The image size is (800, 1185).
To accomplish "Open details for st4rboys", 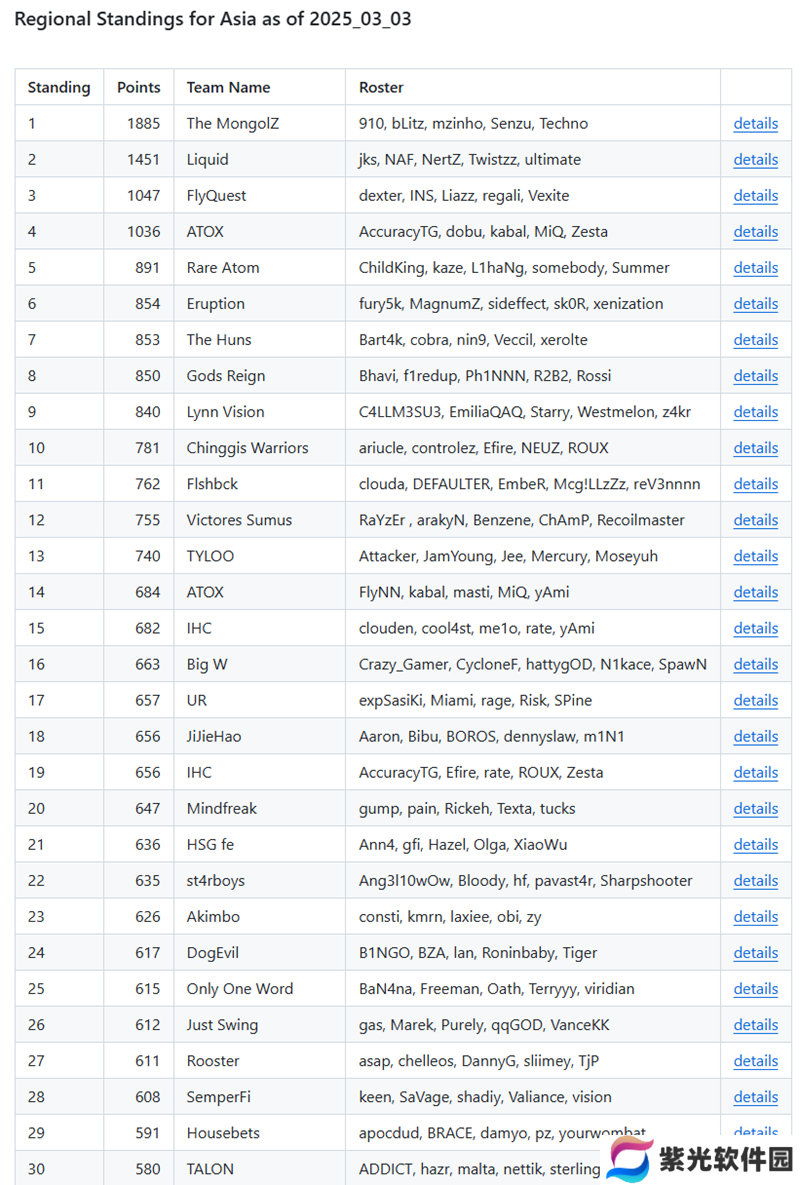I will coord(755,880).
